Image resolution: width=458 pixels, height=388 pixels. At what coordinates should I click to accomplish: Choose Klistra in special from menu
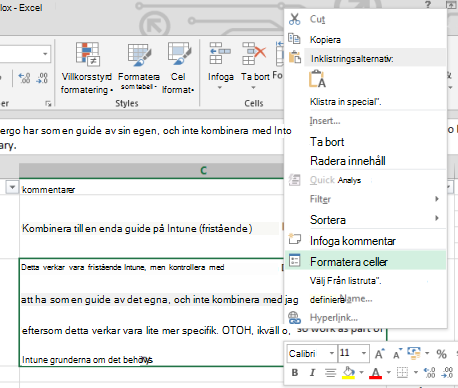[x=366, y=102]
